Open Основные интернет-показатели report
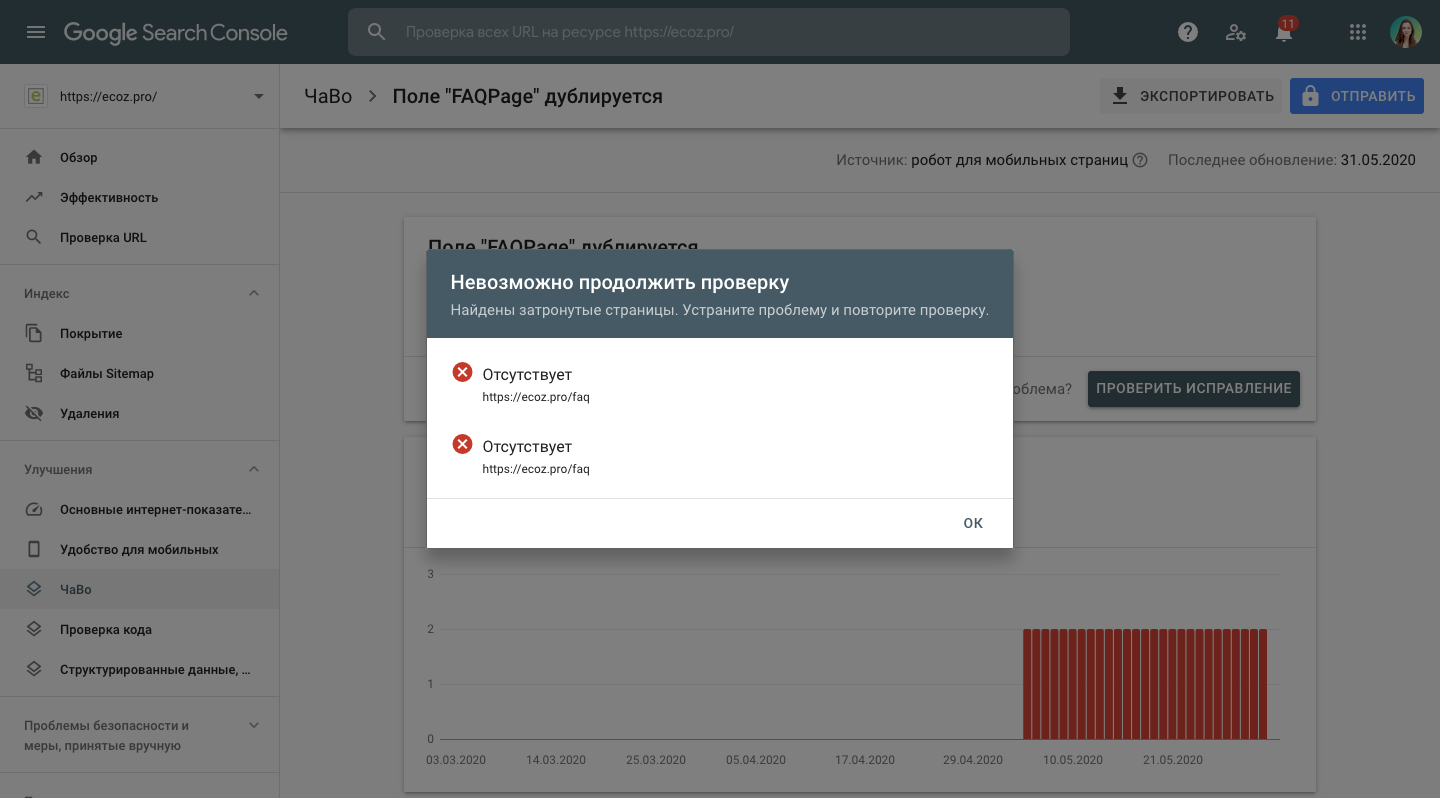 [x=140, y=509]
